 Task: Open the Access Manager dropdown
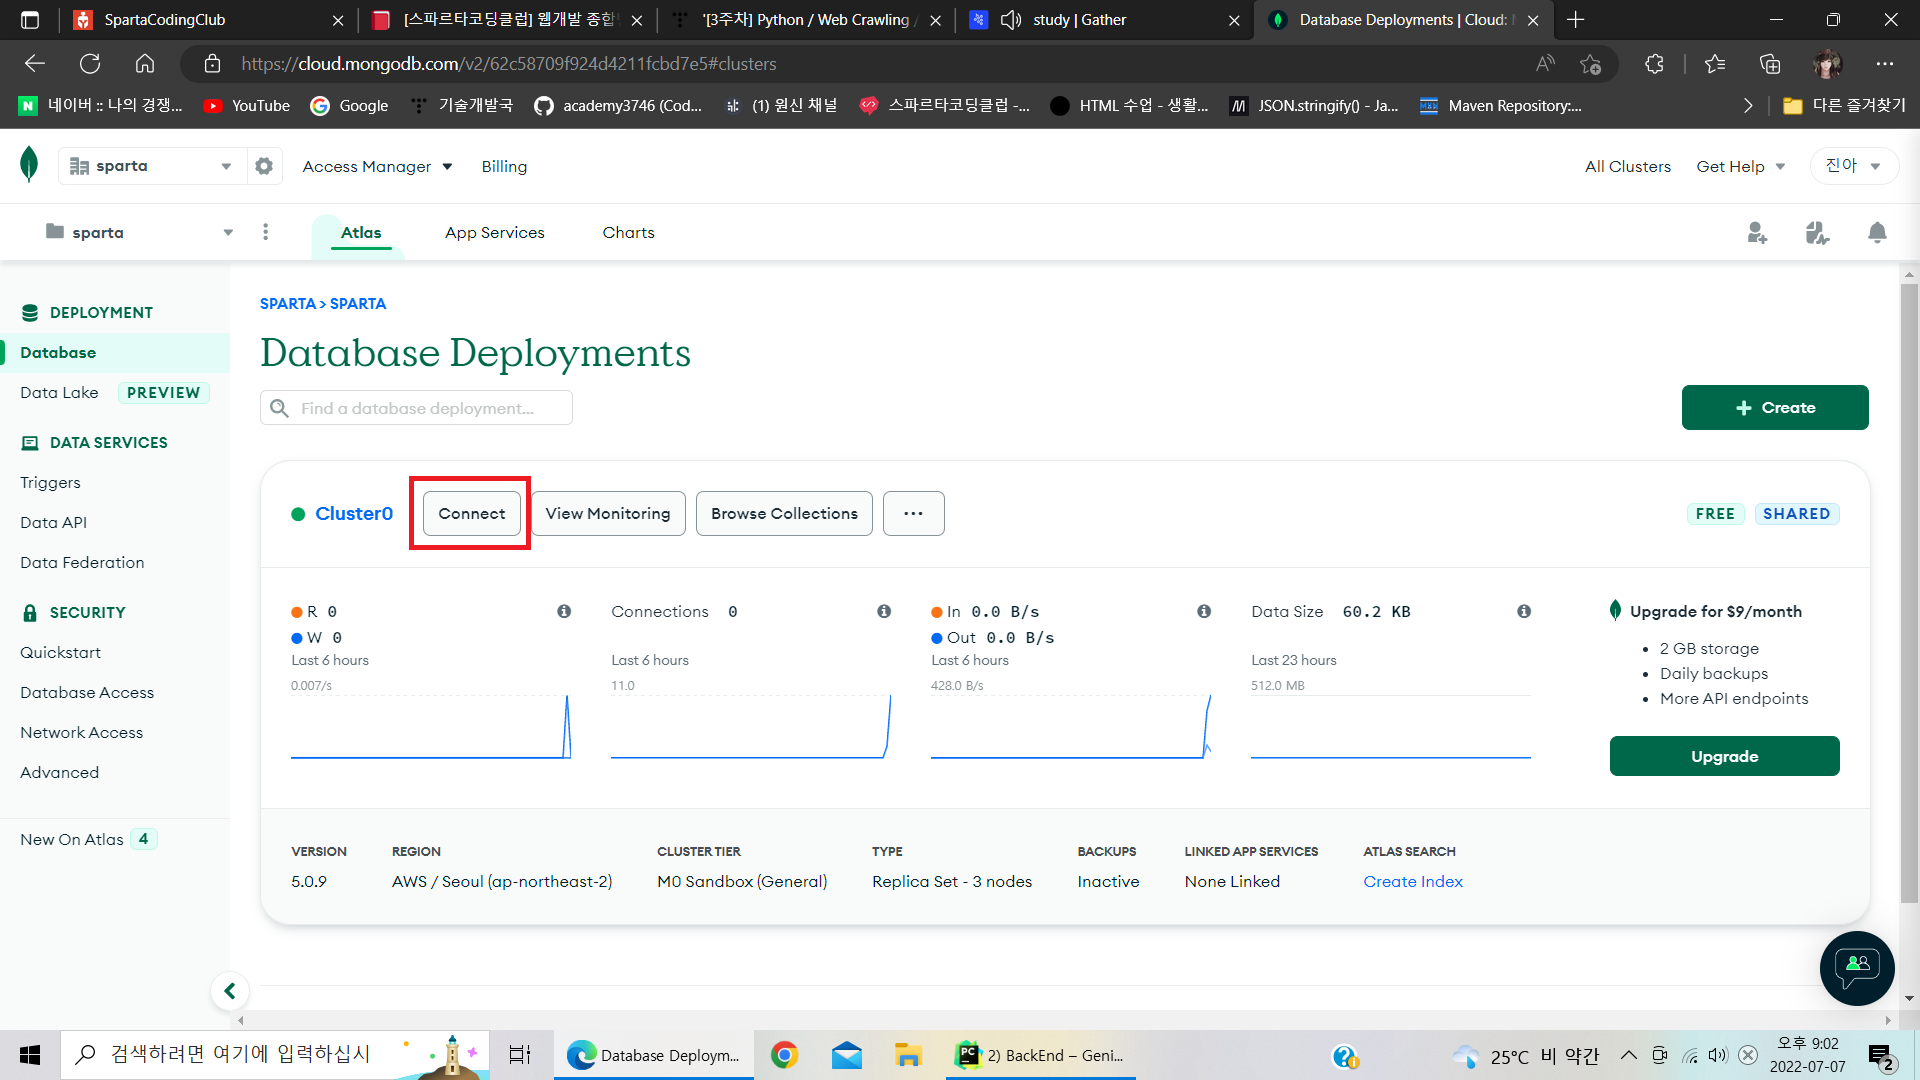377,166
